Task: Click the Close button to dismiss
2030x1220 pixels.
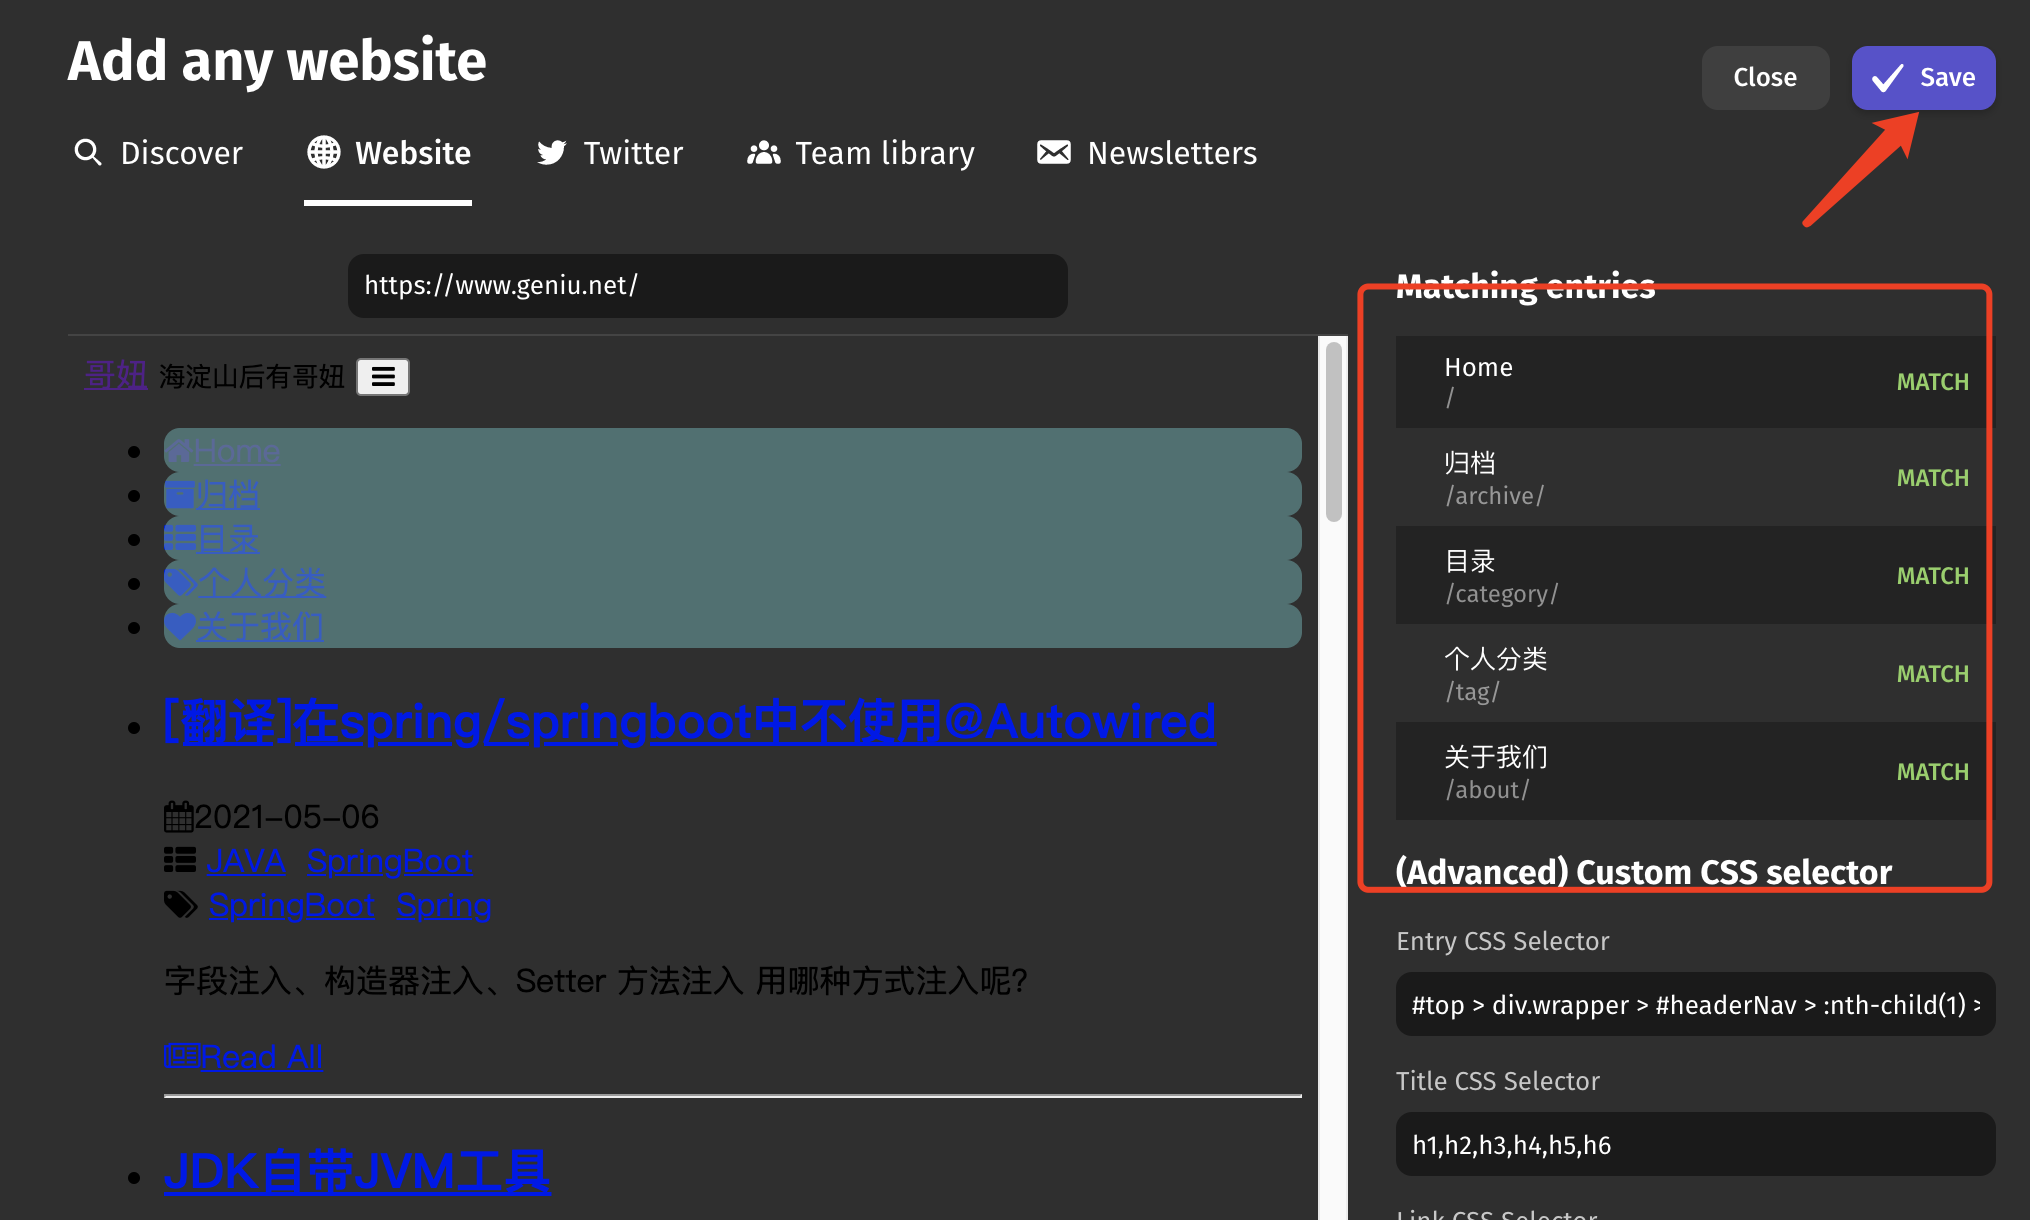Action: point(1765,77)
